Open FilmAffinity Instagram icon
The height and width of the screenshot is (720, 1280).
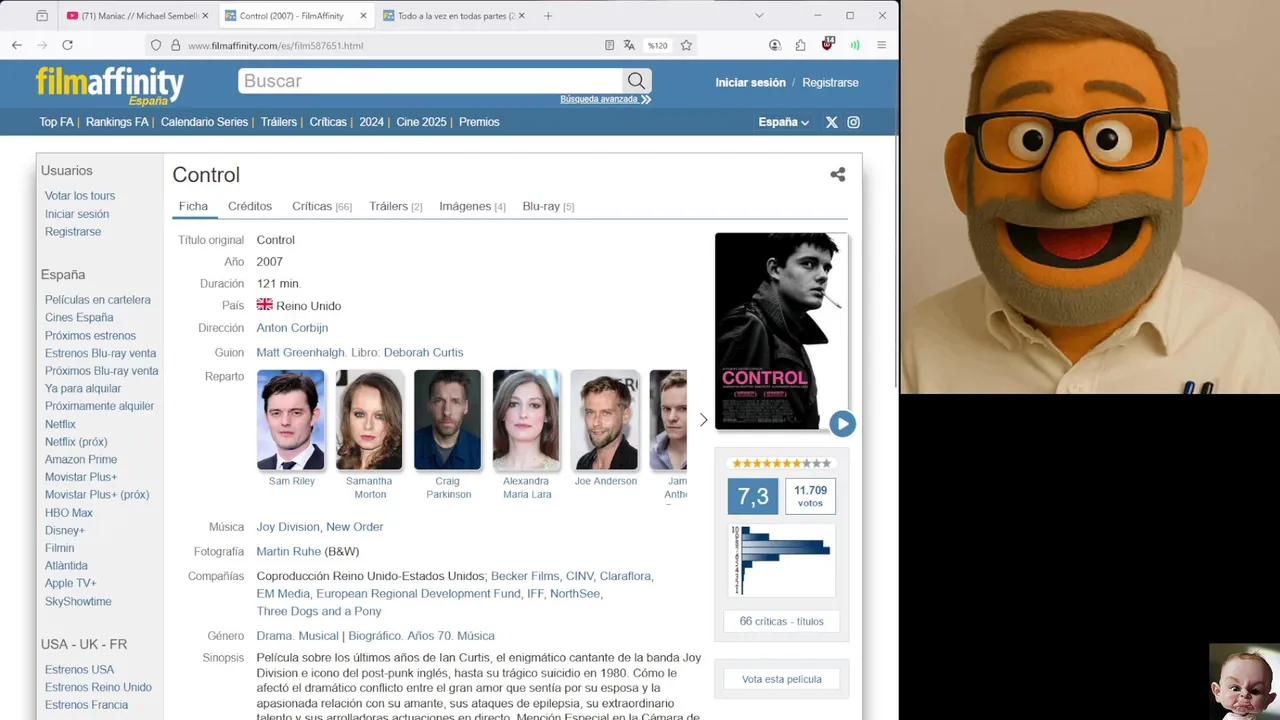(x=853, y=122)
